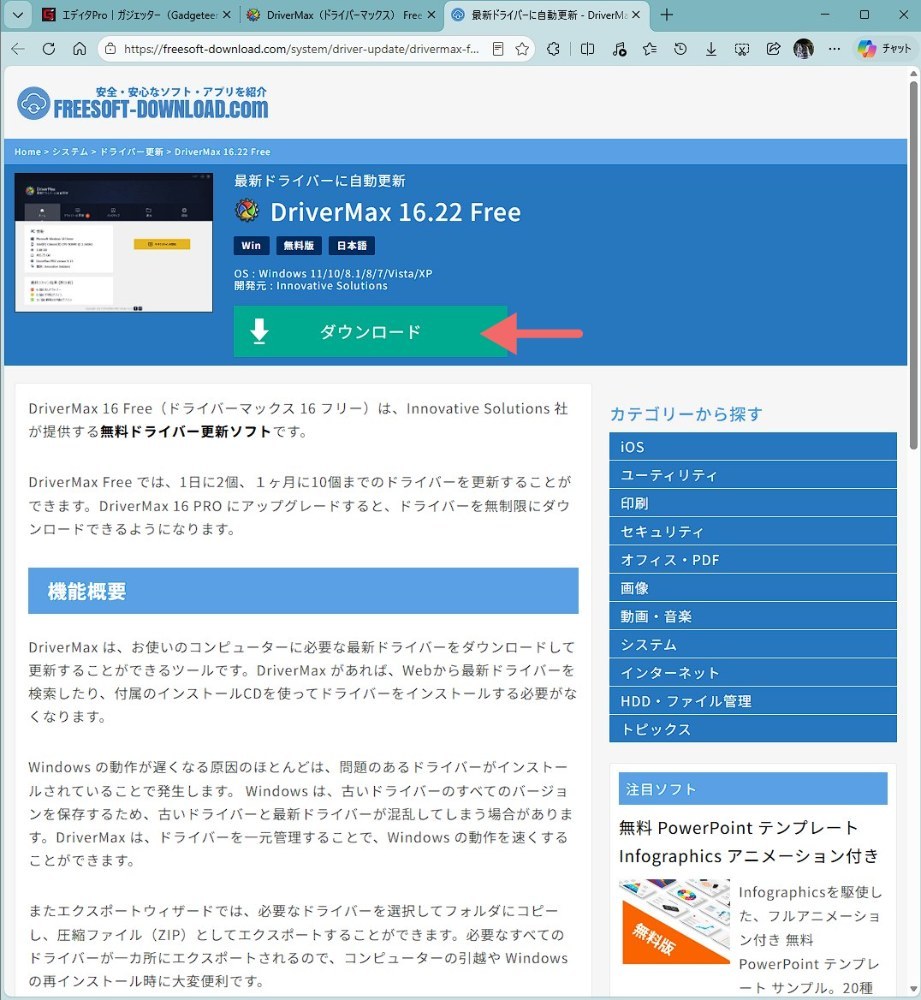Close the エディタPro tab

[x=226, y=15]
